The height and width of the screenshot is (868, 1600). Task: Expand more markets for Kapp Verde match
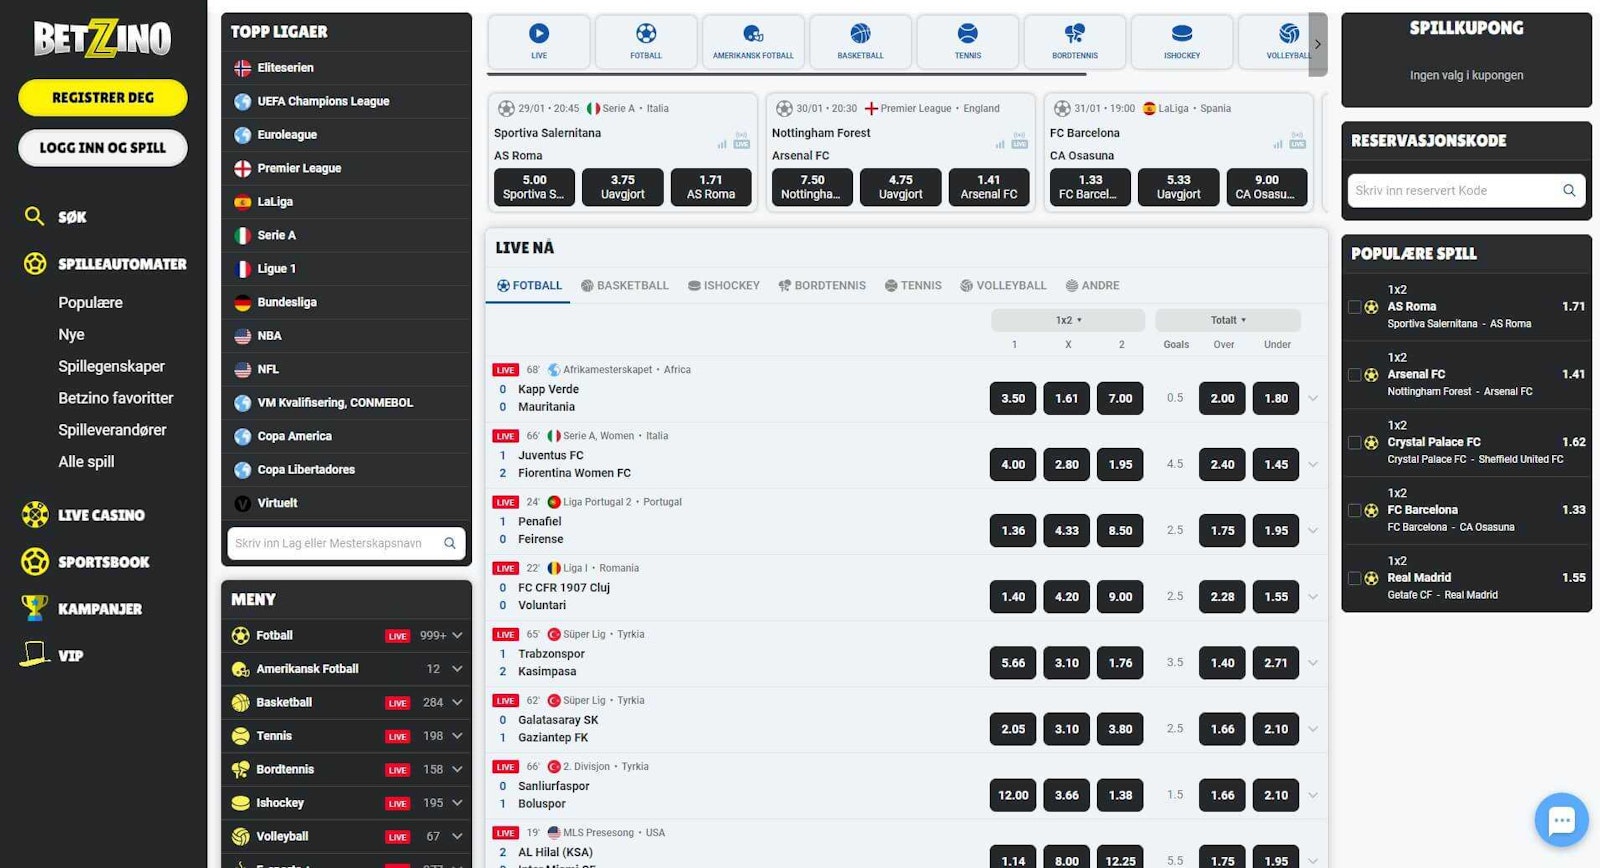(x=1313, y=398)
